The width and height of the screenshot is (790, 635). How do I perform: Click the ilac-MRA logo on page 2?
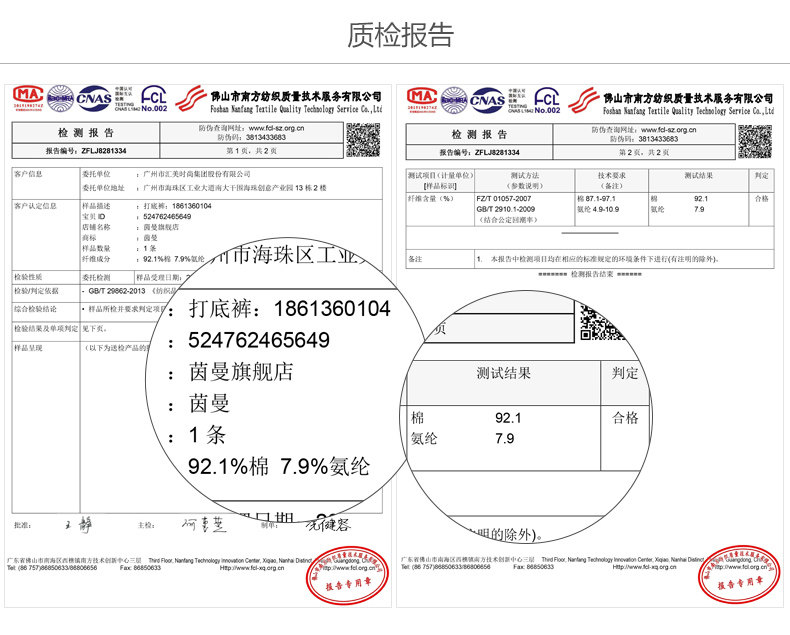(454, 100)
